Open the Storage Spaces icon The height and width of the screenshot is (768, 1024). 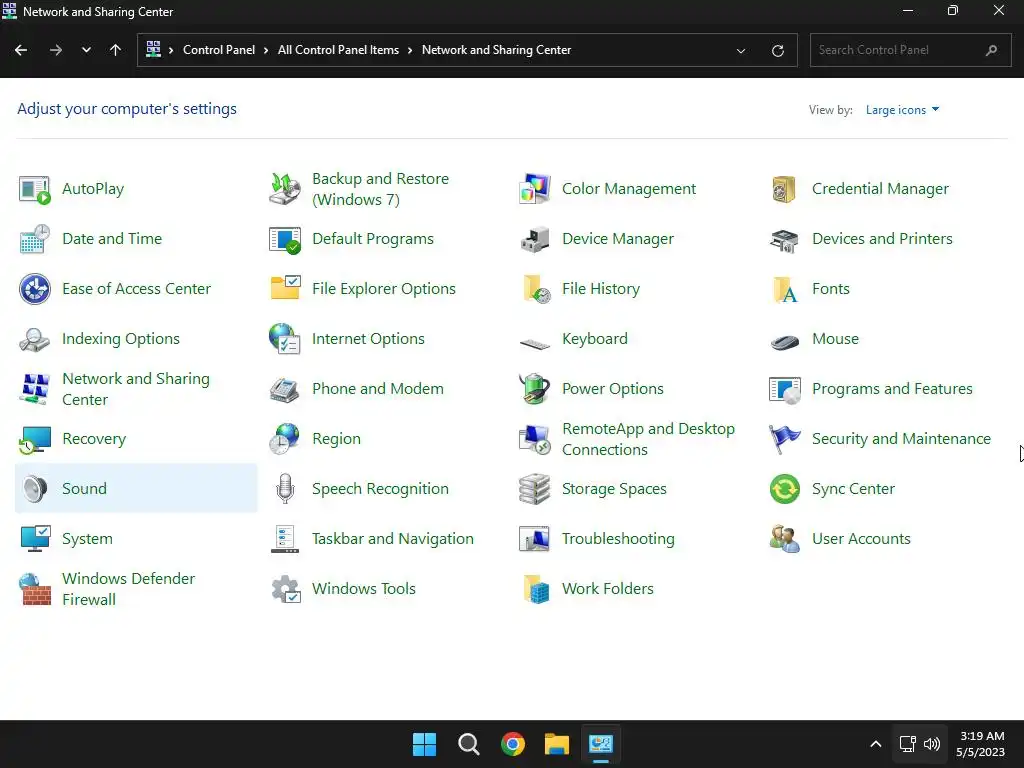[x=535, y=489]
